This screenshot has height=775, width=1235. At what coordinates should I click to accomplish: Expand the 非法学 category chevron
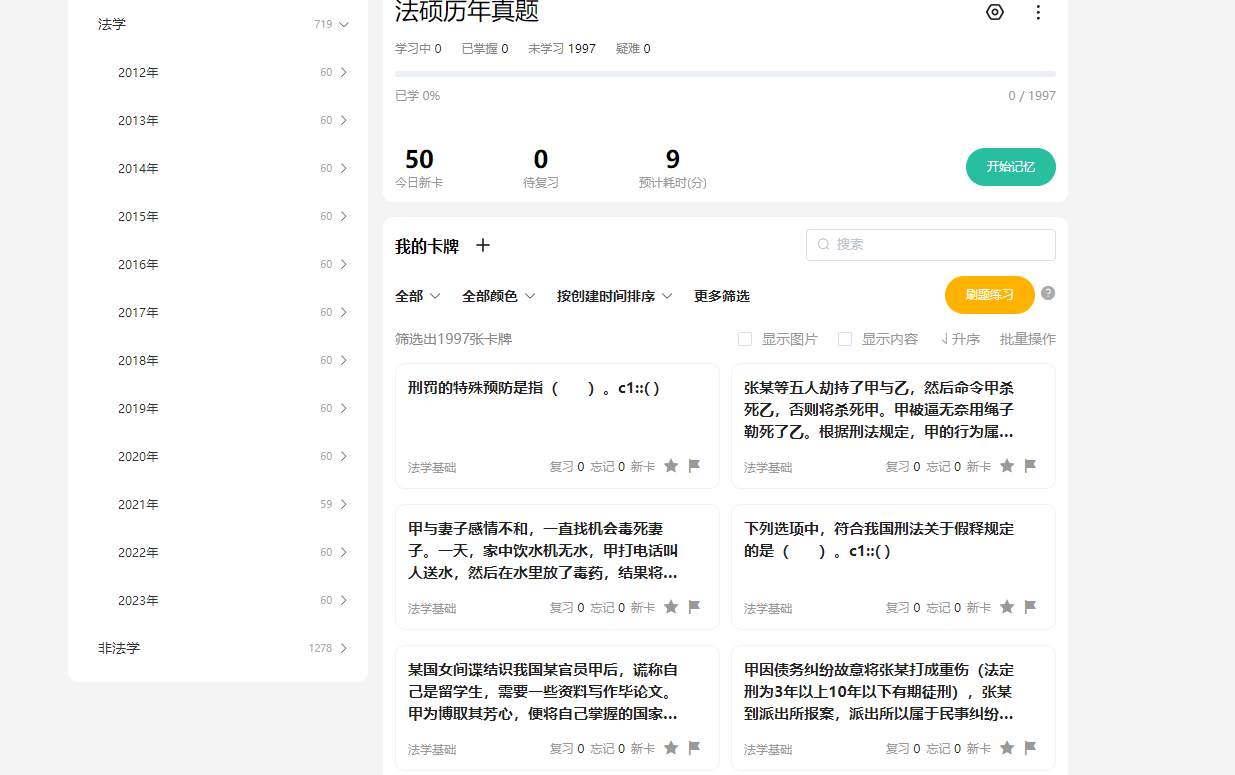[x=344, y=648]
